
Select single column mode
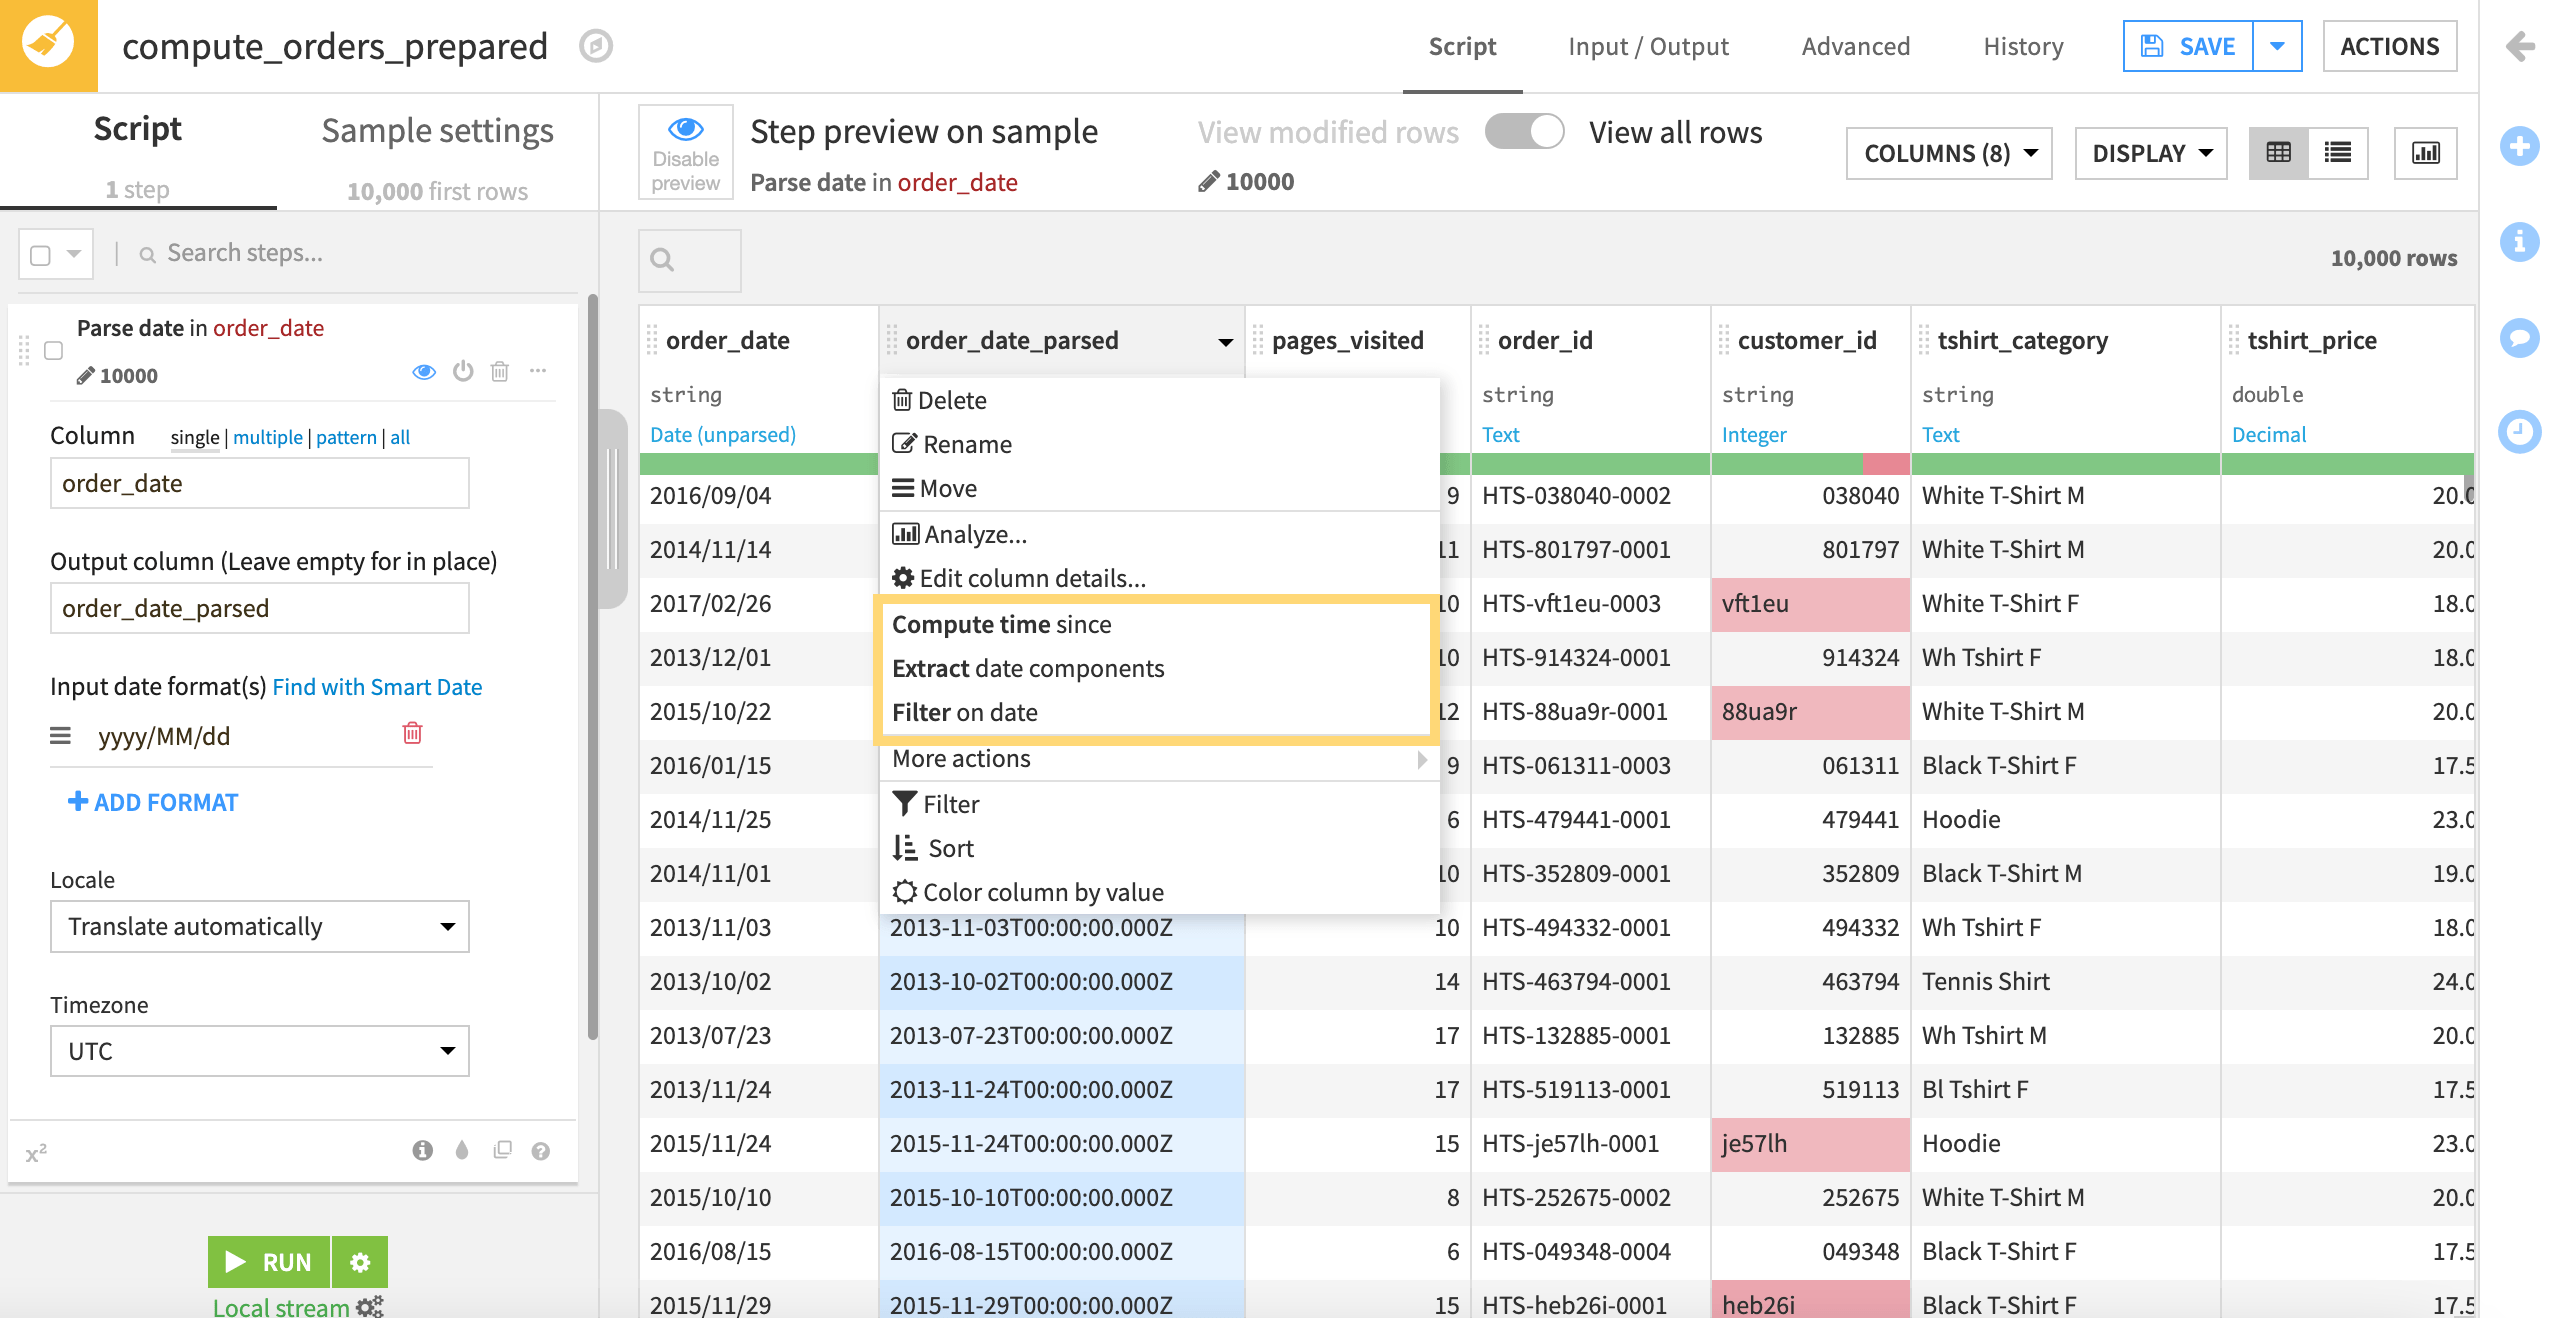pyautogui.click(x=194, y=437)
